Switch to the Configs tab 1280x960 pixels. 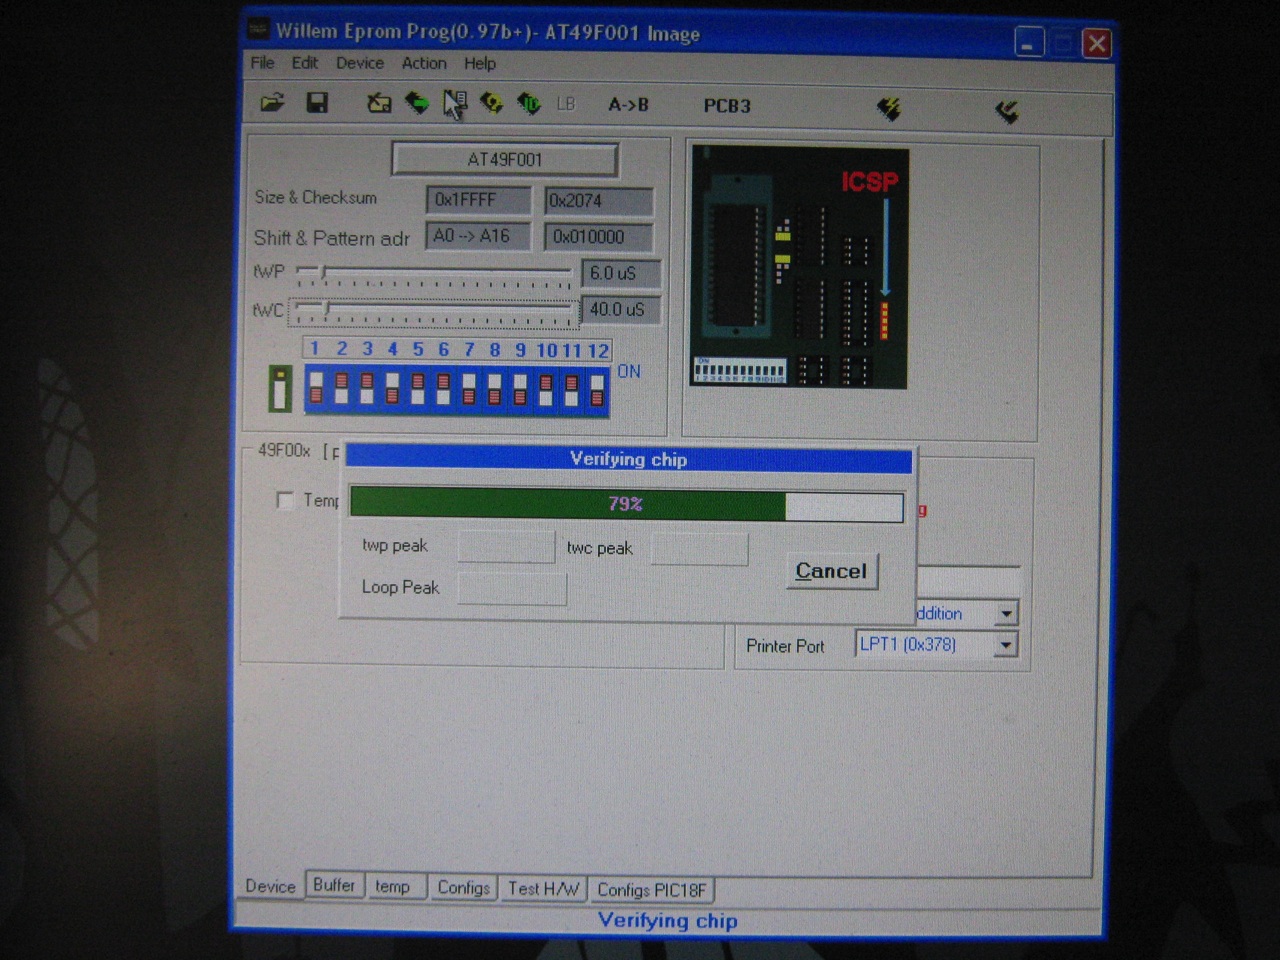tap(463, 887)
